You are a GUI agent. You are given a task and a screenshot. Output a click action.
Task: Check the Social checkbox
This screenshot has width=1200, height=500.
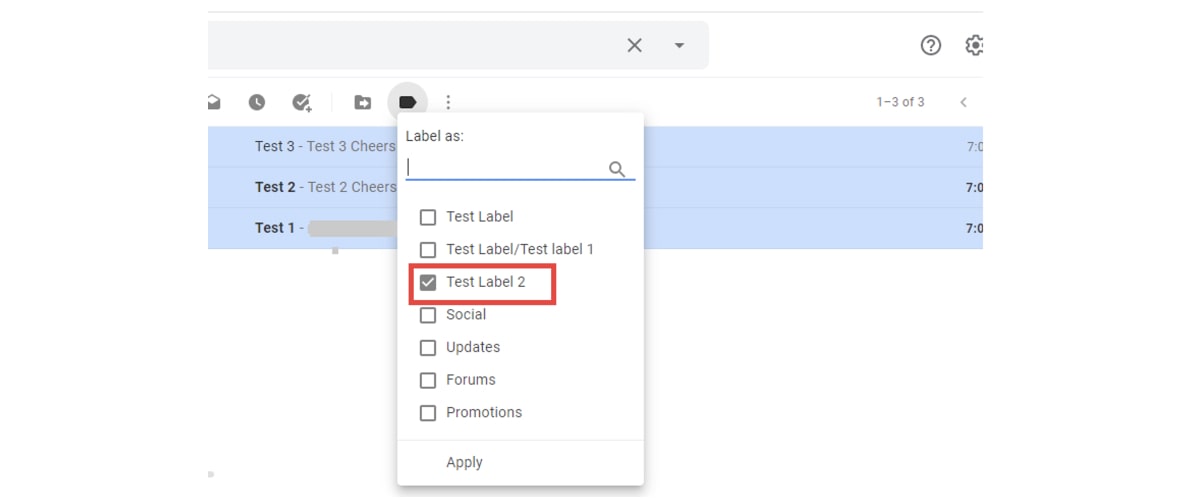(428, 315)
